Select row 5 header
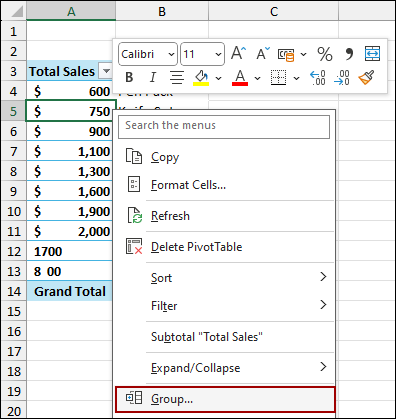 (x=13, y=111)
